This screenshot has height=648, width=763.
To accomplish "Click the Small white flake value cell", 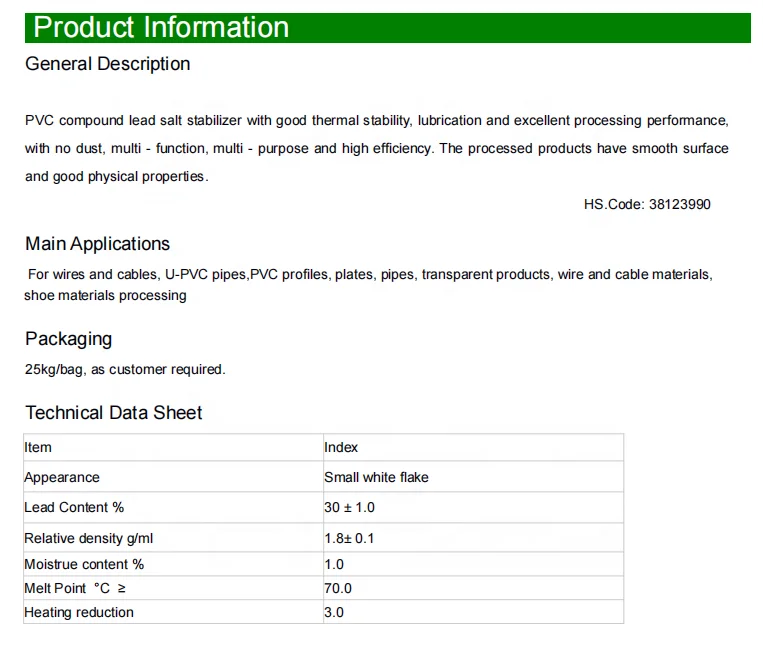I will click(376, 477).
